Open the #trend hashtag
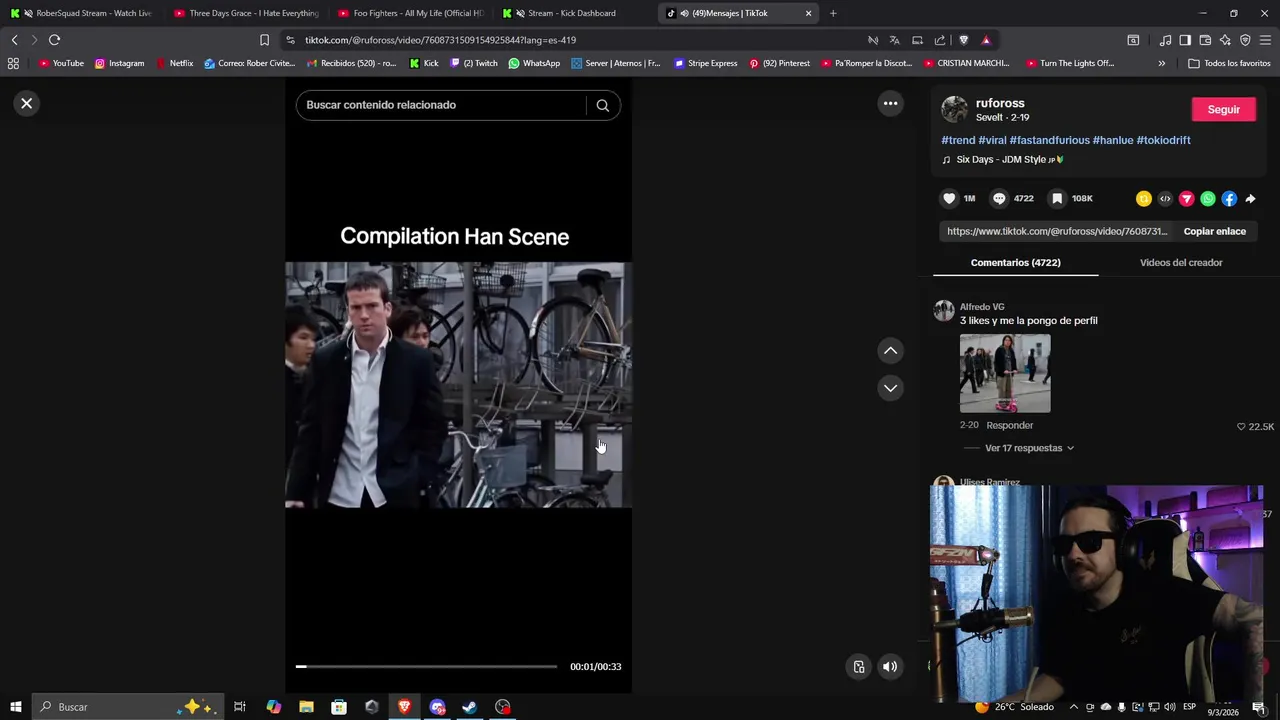The width and height of the screenshot is (1280, 720). coord(958,140)
